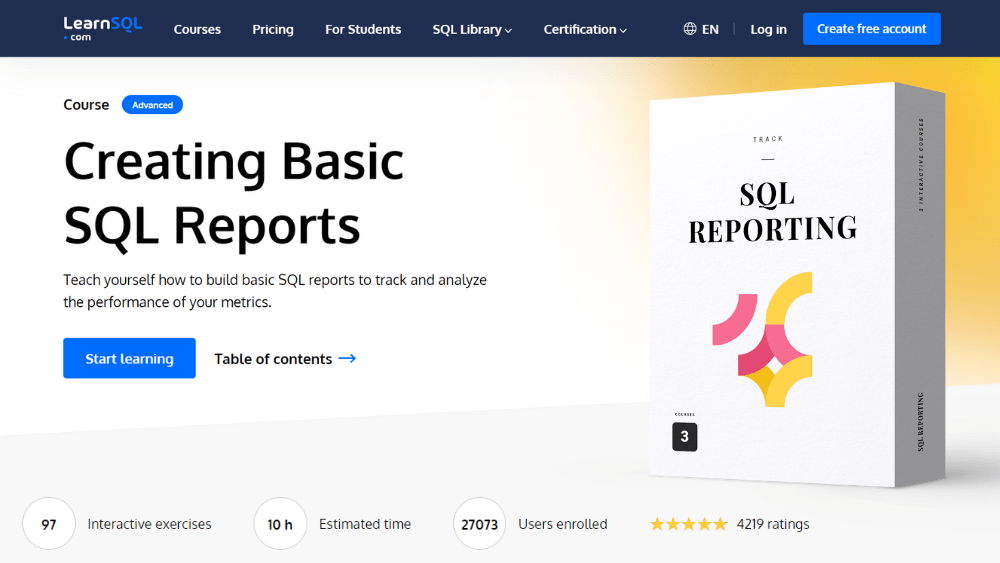The height and width of the screenshot is (563, 1000).
Task: Click the Estimated time label
Action: tap(365, 524)
